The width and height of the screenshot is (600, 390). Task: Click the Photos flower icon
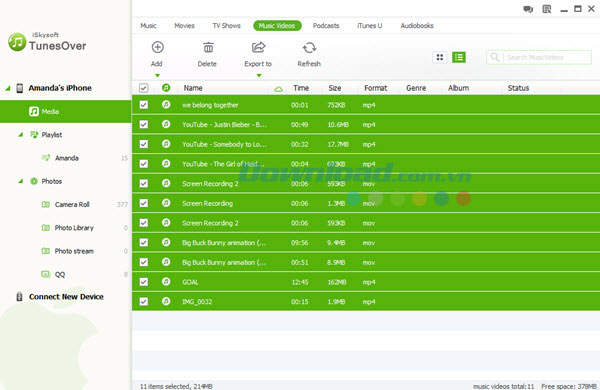[x=34, y=181]
